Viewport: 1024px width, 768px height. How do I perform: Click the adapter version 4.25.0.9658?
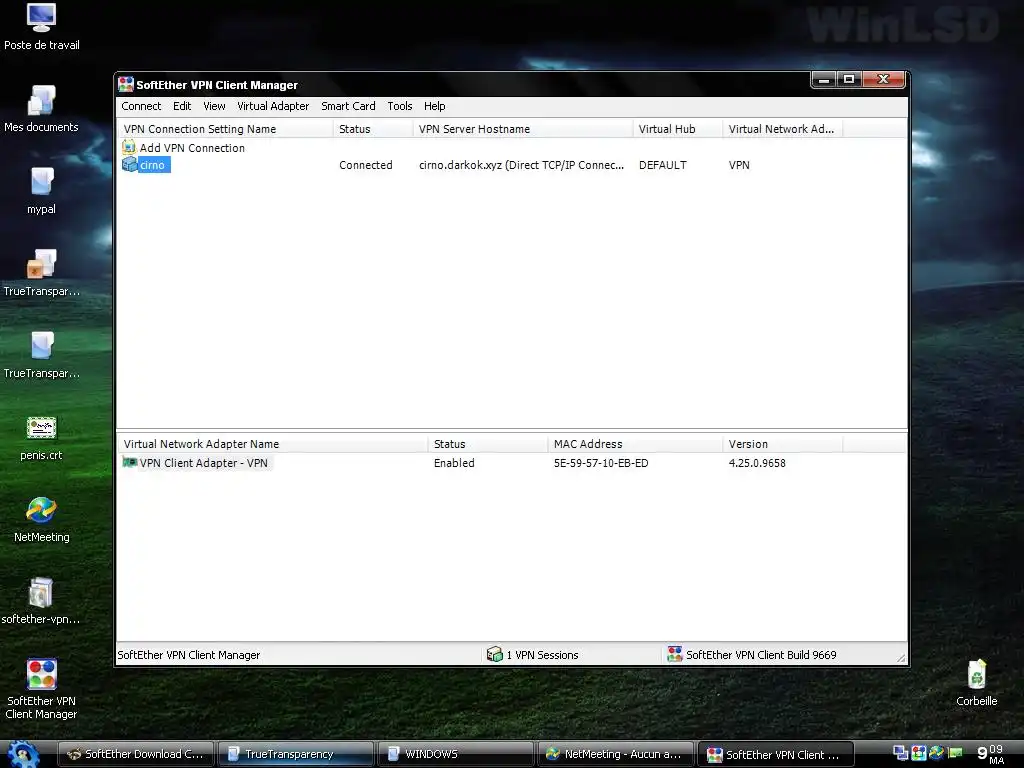757,462
